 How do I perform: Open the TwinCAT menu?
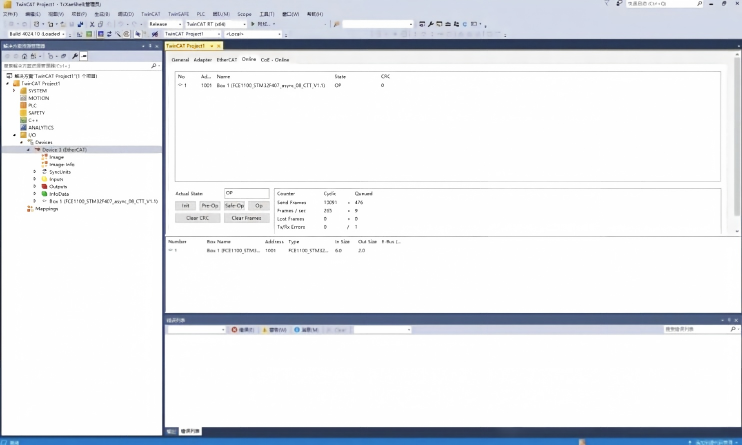[x=150, y=14]
